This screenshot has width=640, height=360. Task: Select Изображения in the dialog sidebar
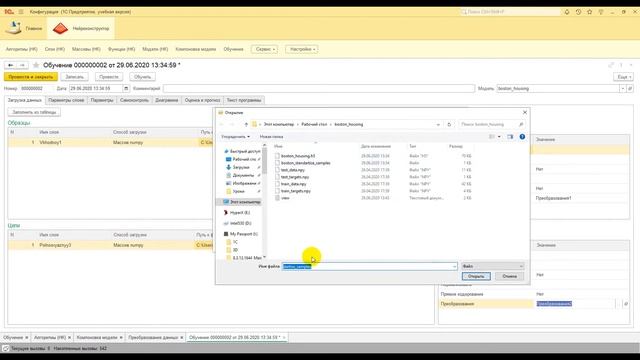pyautogui.click(x=243, y=183)
